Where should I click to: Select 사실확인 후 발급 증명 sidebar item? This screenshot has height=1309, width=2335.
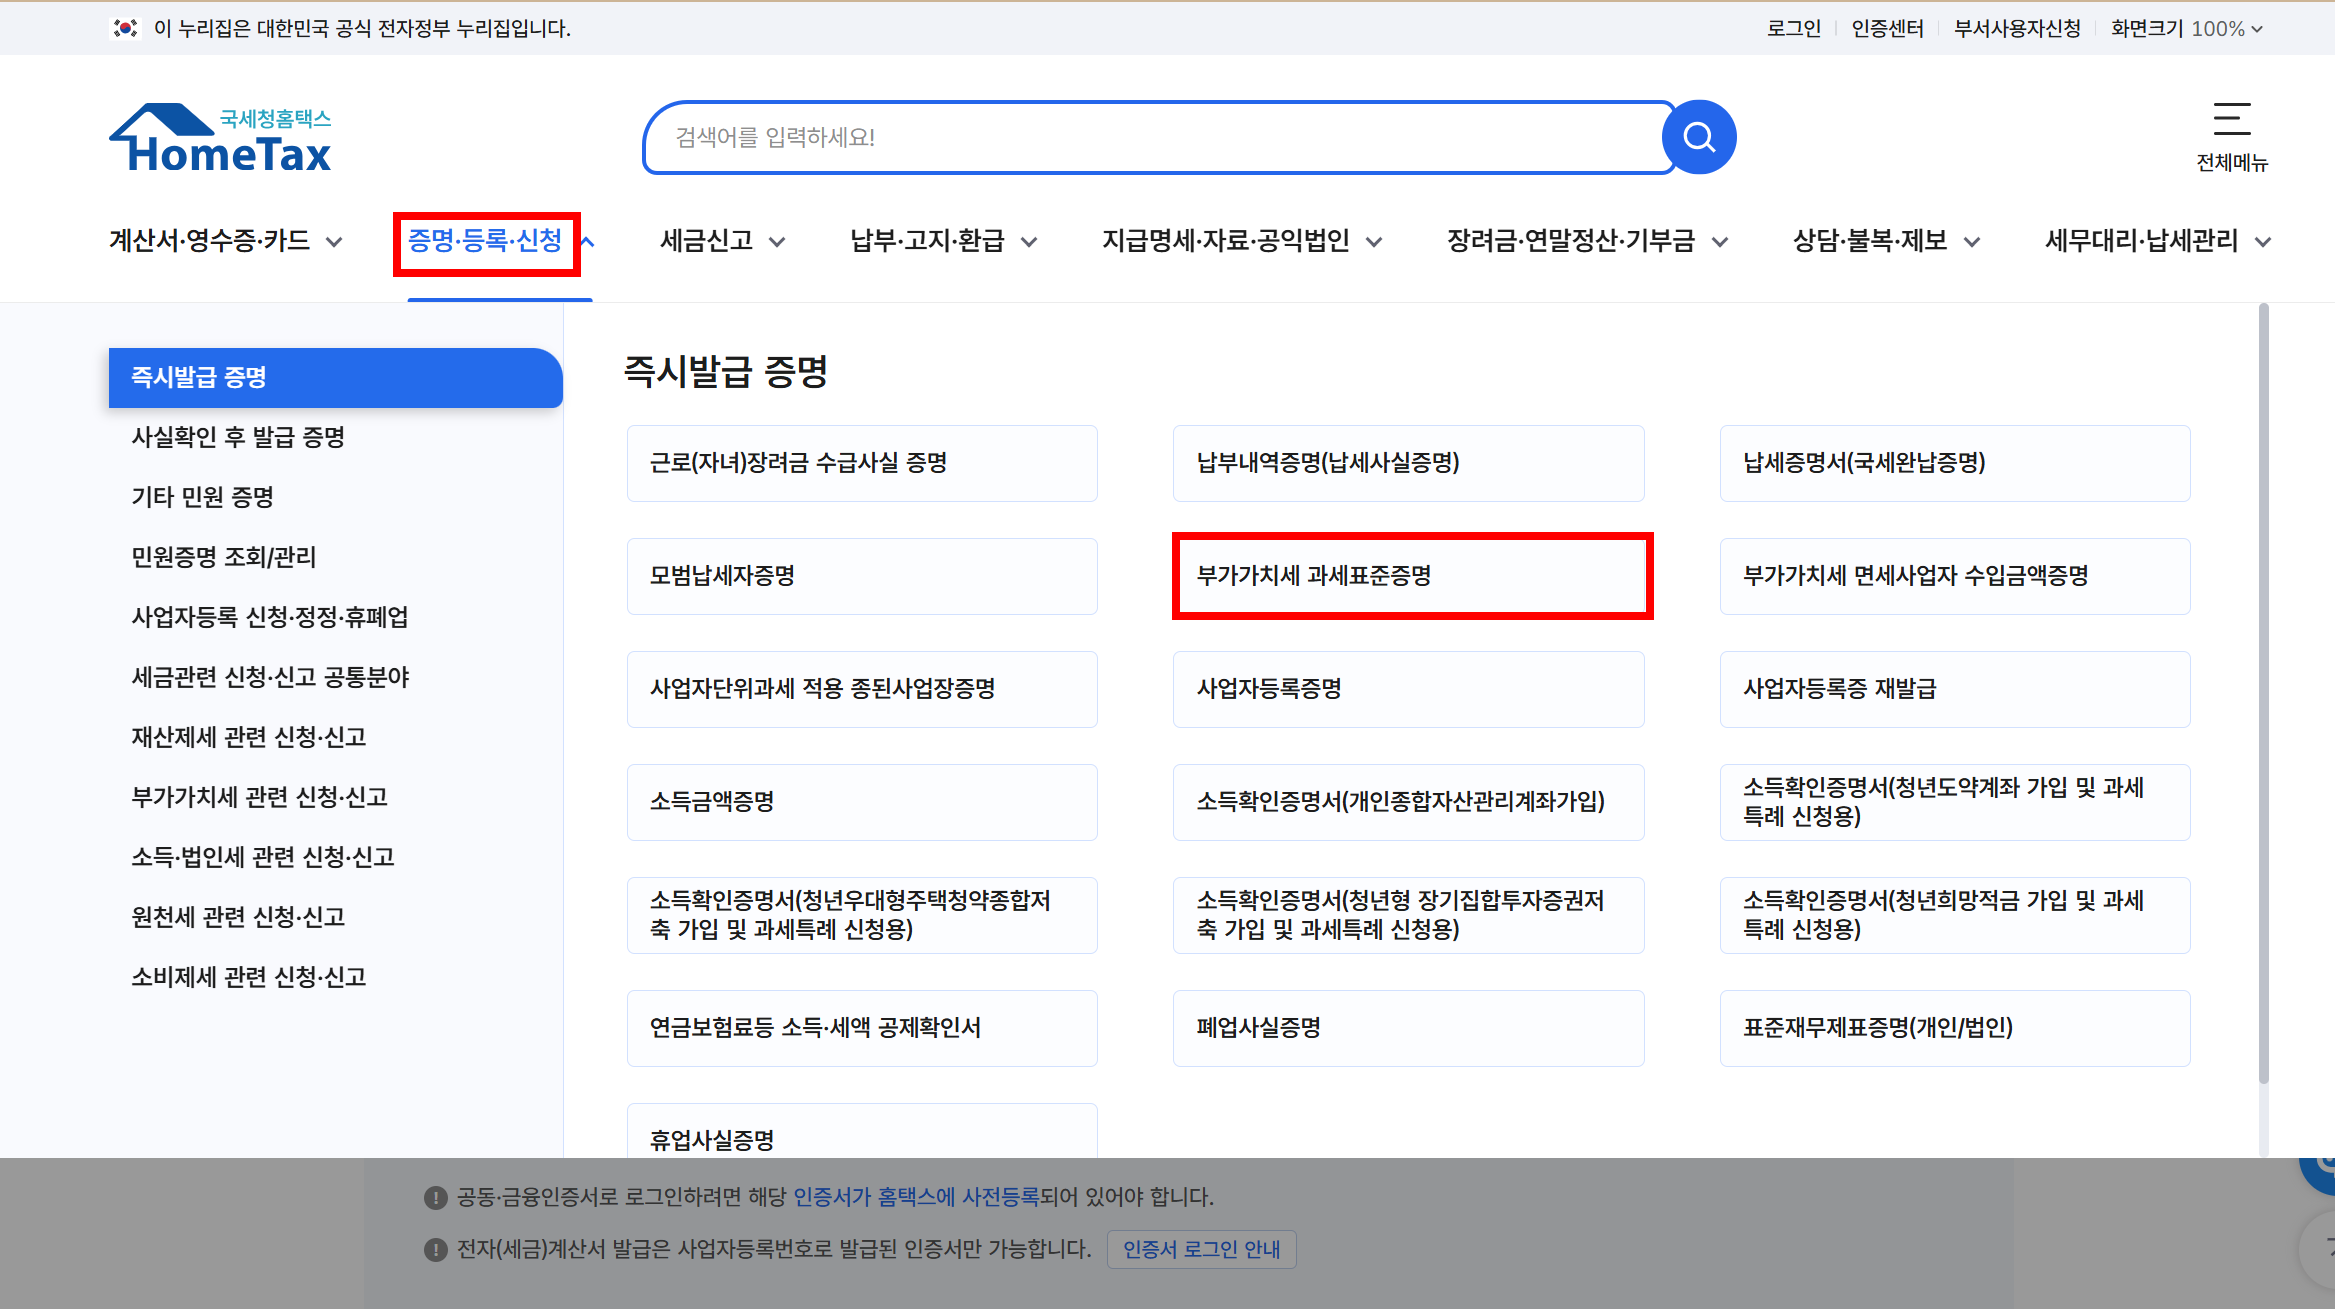pos(238,437)
